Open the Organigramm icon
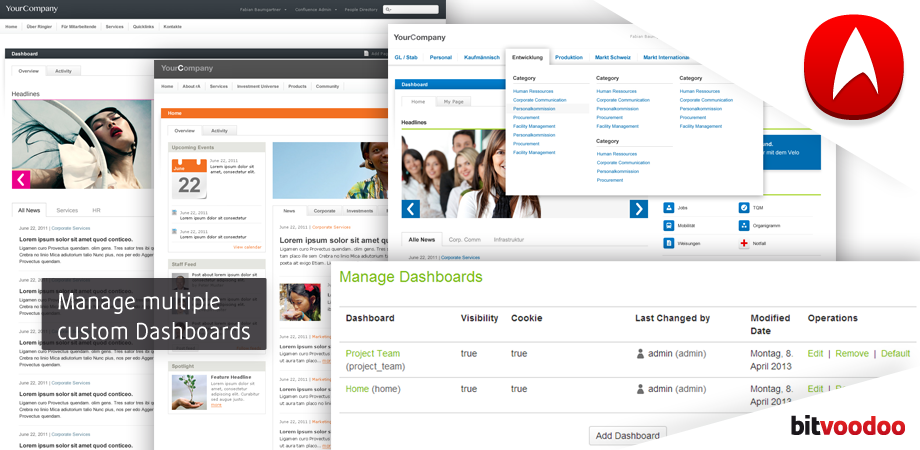The height and width of the screenshot is (450, 920). [x=744, y=225]
